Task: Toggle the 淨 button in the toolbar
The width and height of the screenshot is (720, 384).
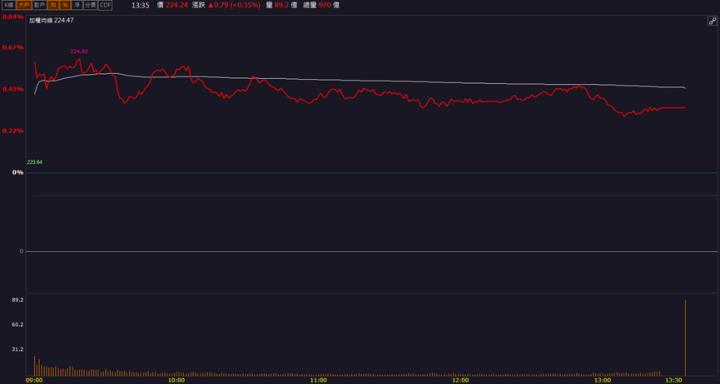Action: (77, 5)
